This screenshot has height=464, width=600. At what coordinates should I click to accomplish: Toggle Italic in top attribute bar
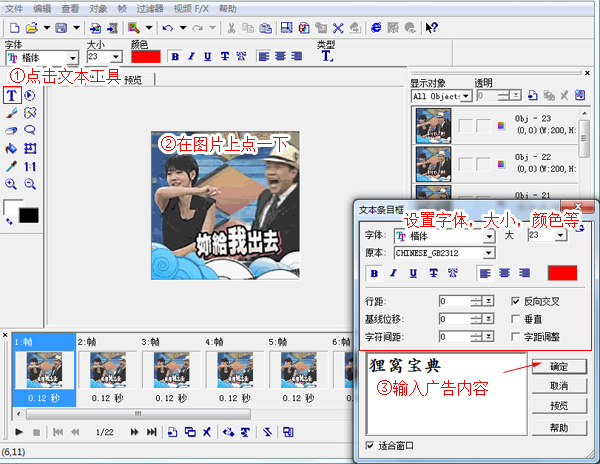click(x=191, y=57)
